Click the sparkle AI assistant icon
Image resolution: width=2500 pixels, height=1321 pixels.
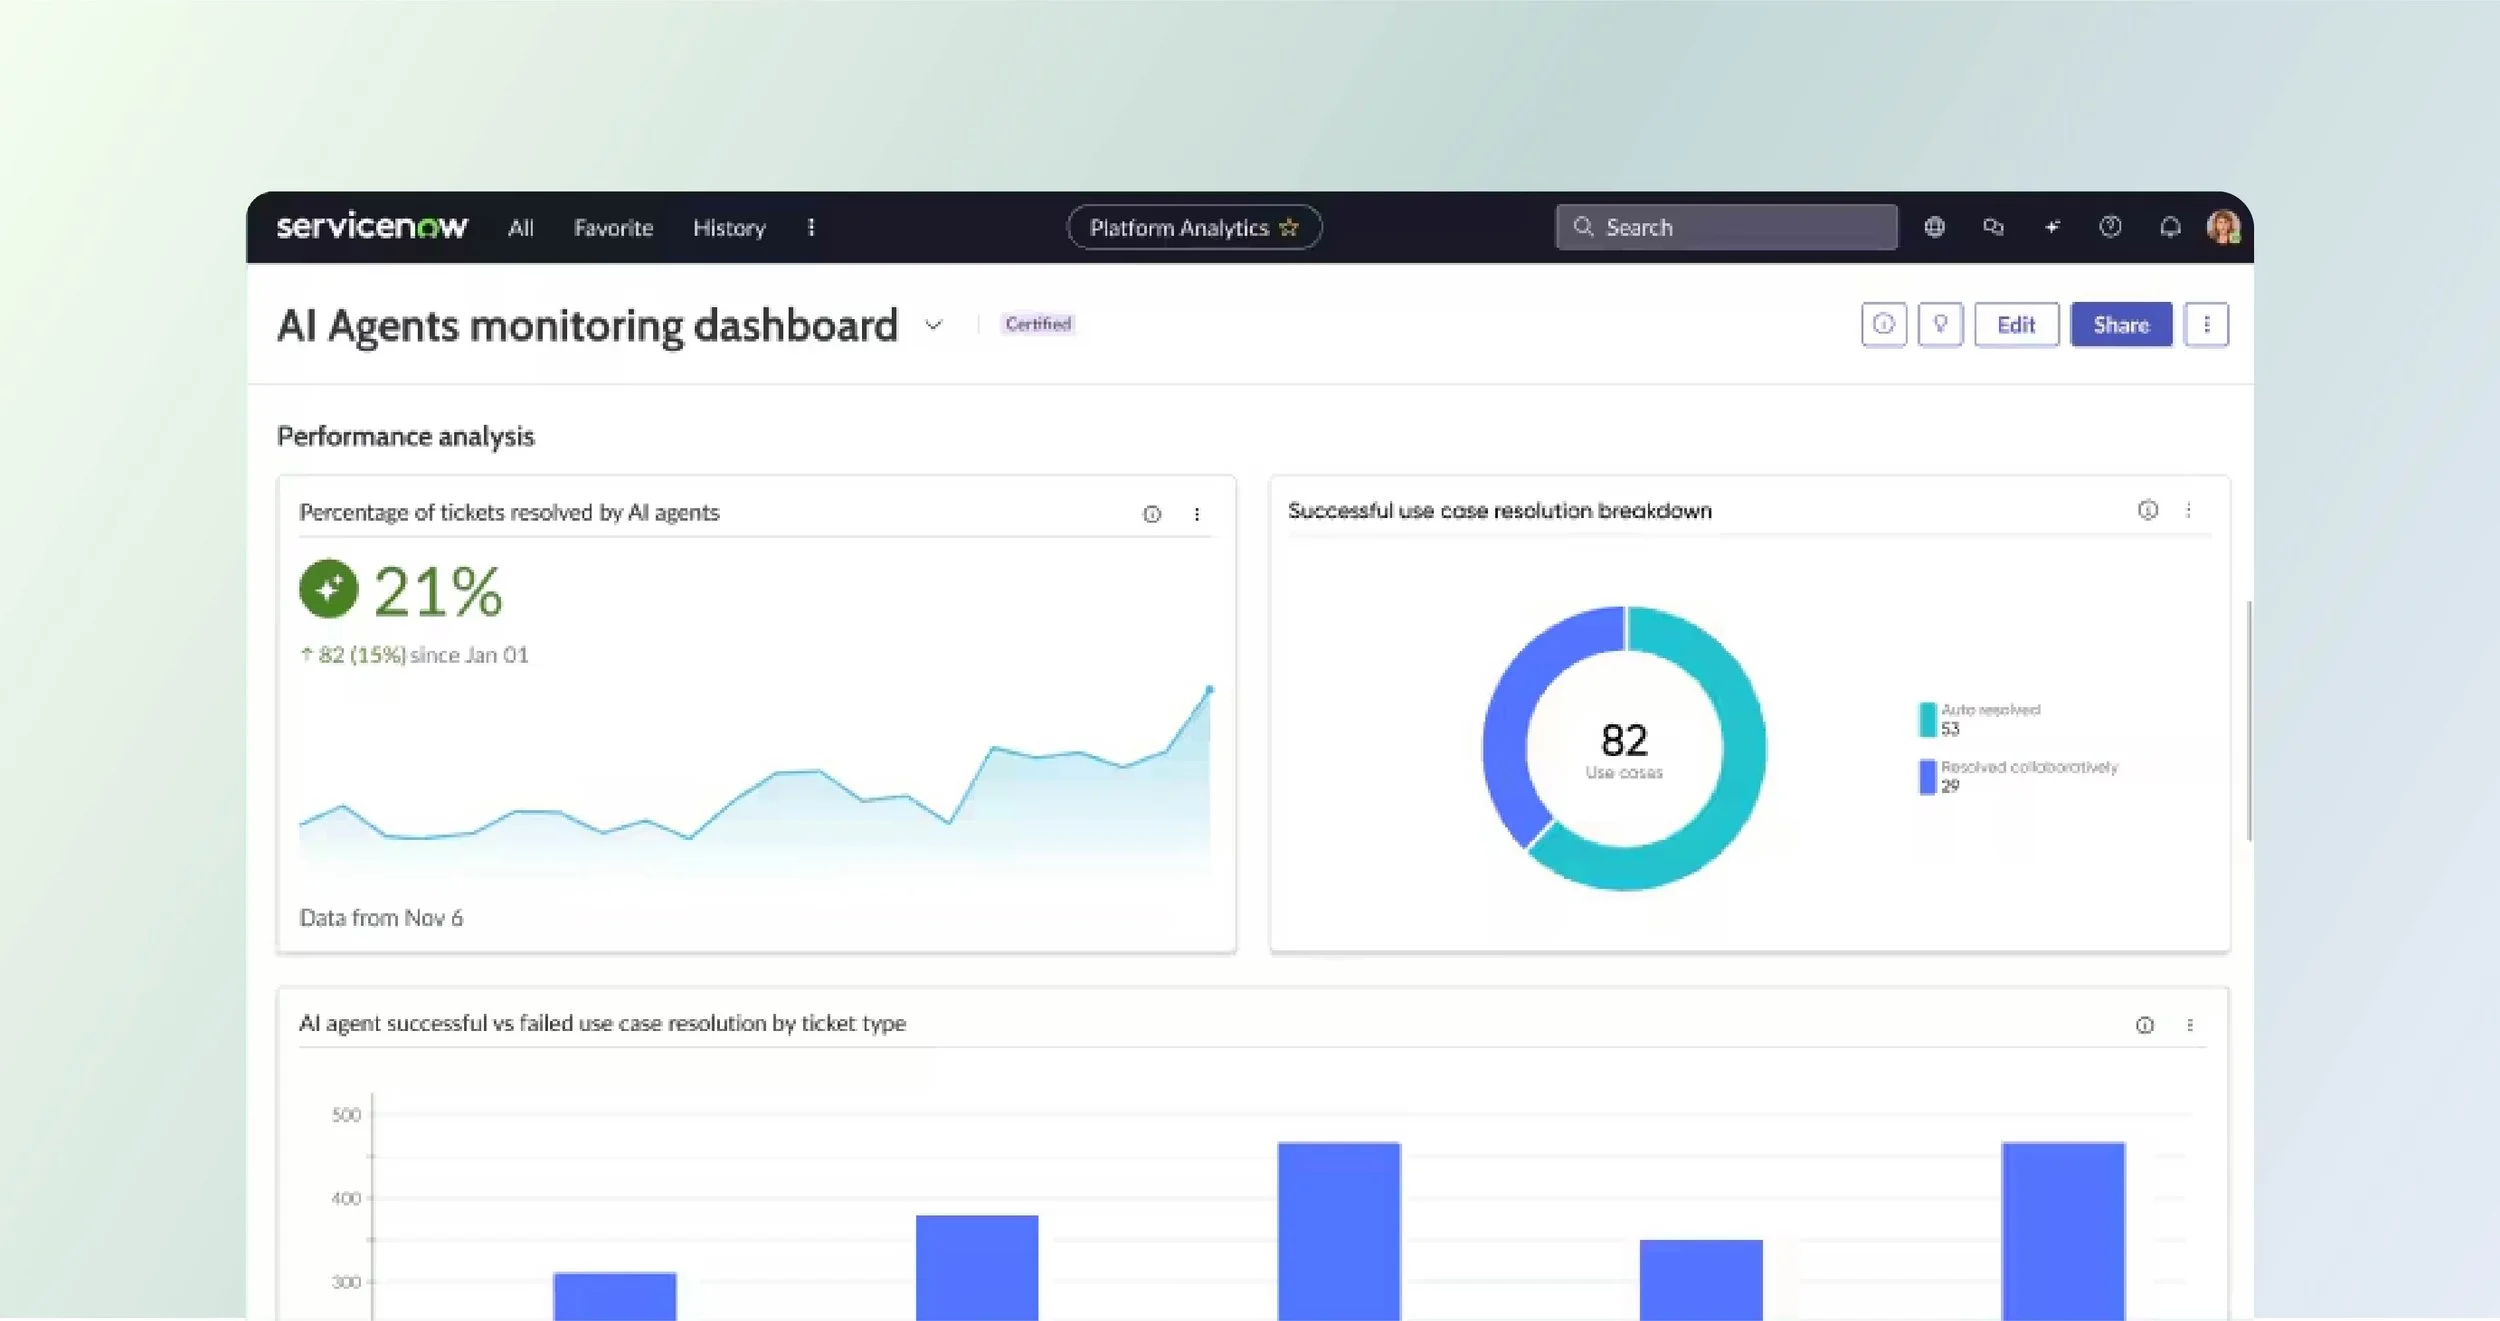(2052, 227)
